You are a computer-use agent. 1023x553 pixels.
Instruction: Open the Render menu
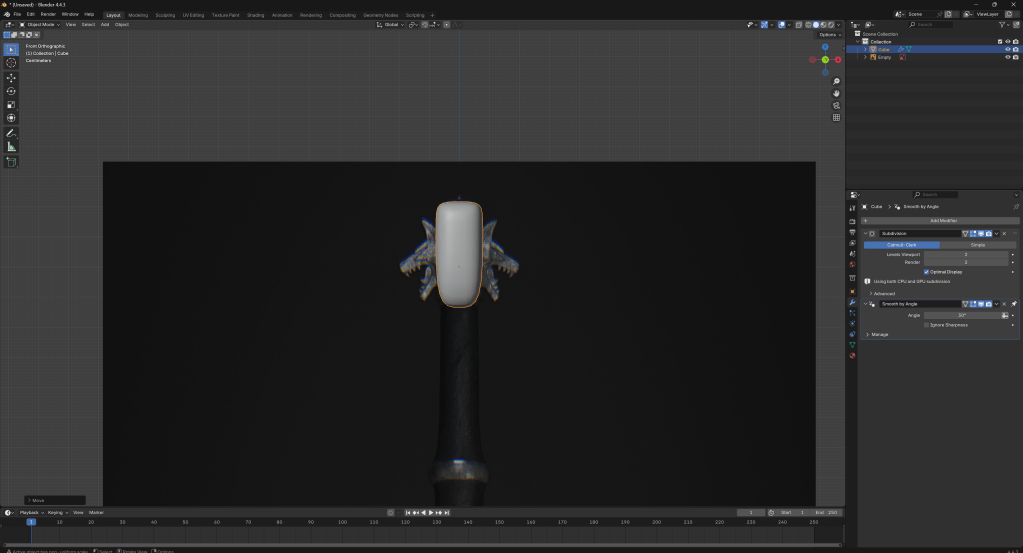48,15
